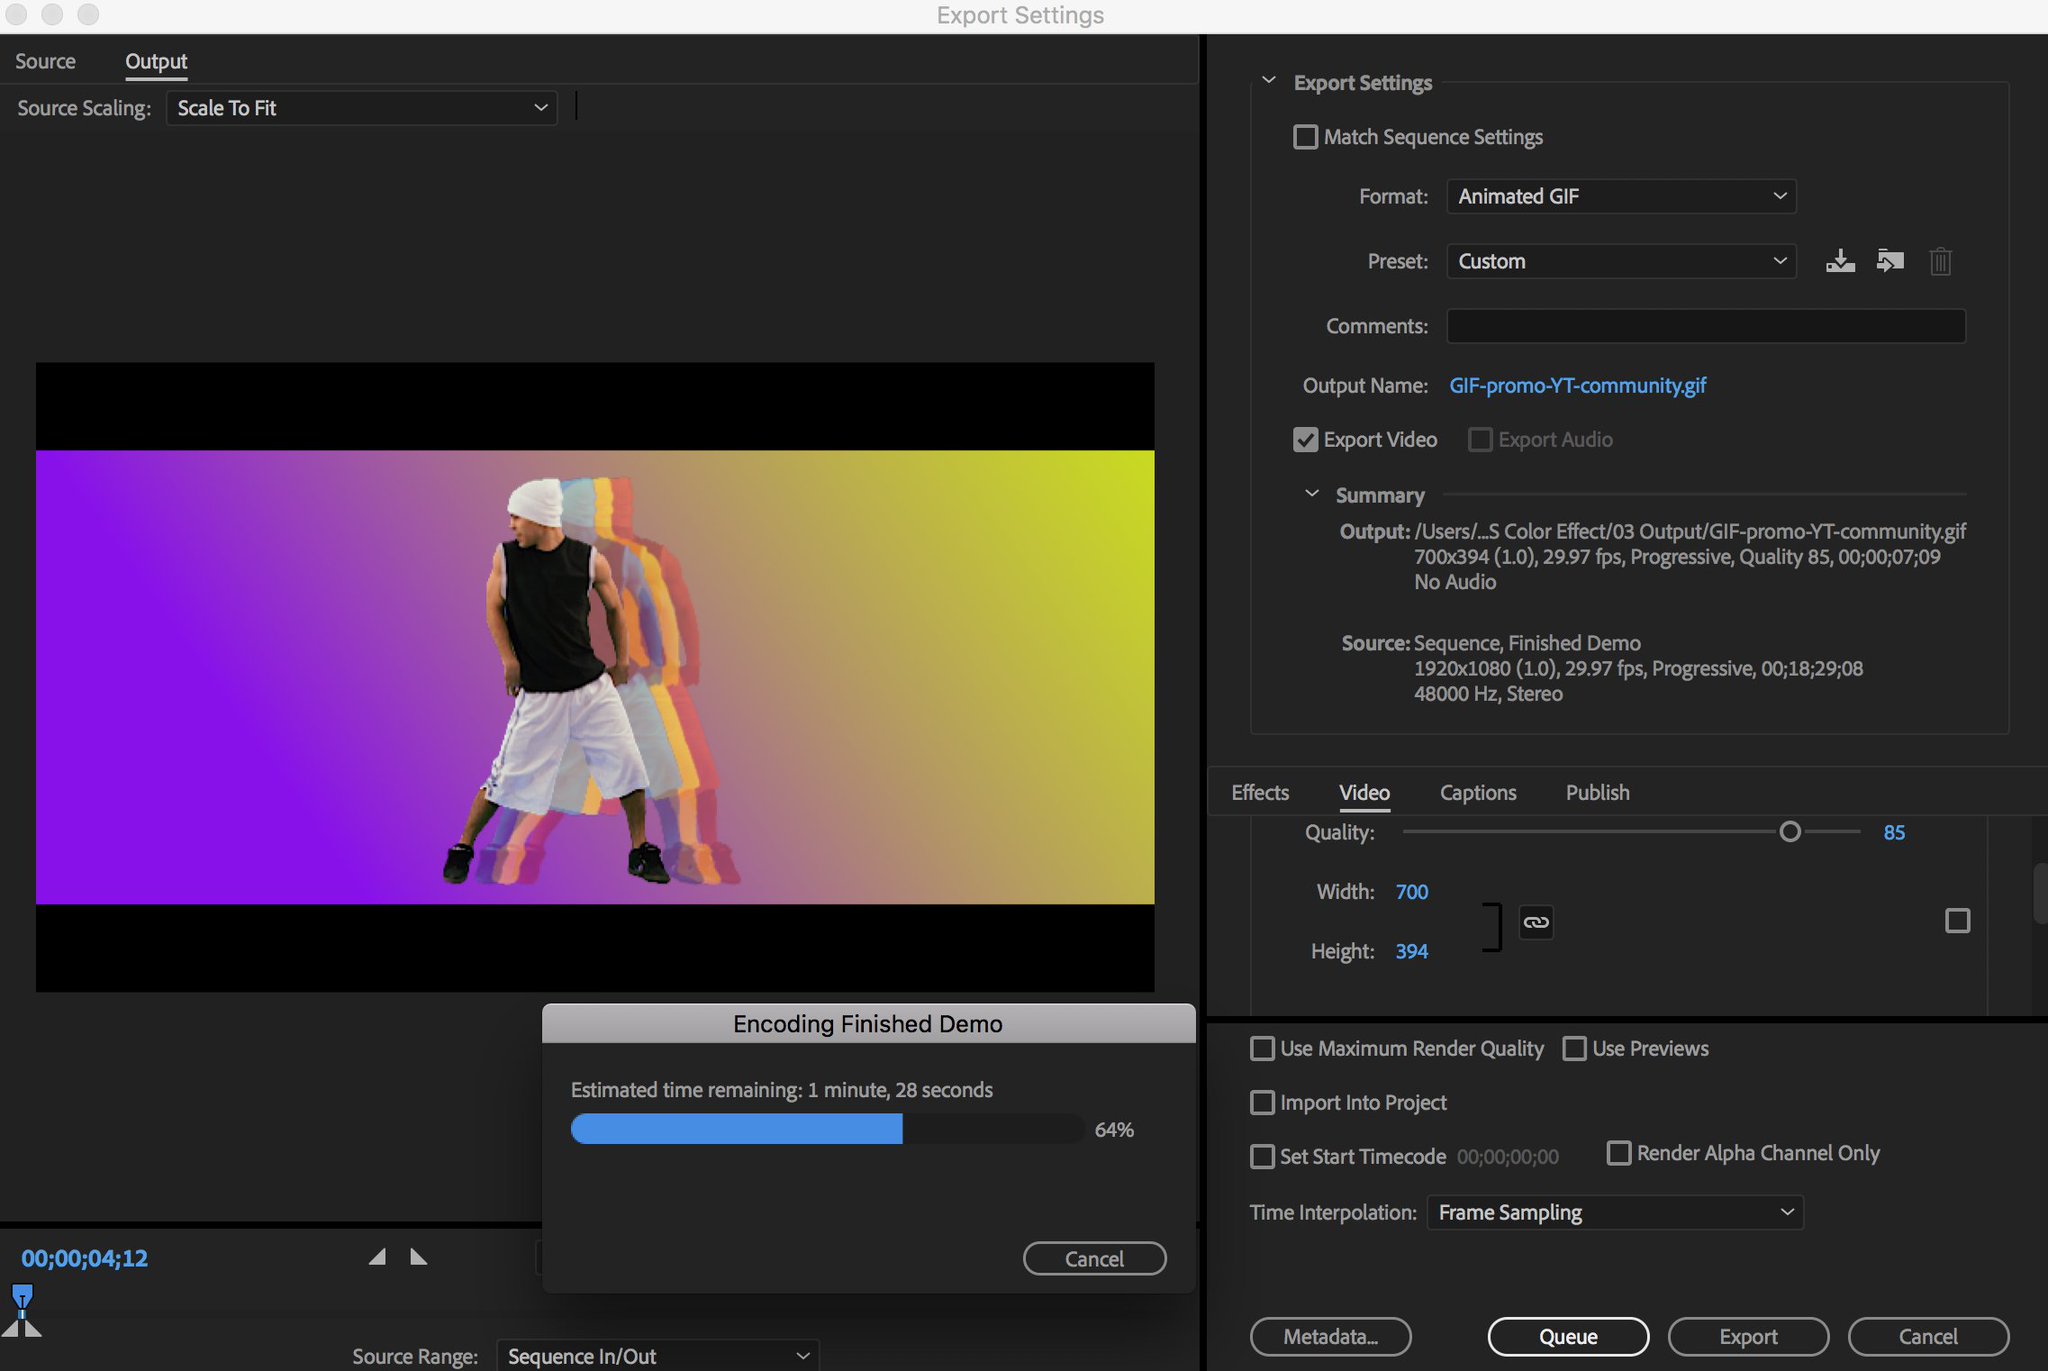Open the Format dropdown showing Animated GIF
Screen dimensions: 2048x1371
click(1620, 196)
